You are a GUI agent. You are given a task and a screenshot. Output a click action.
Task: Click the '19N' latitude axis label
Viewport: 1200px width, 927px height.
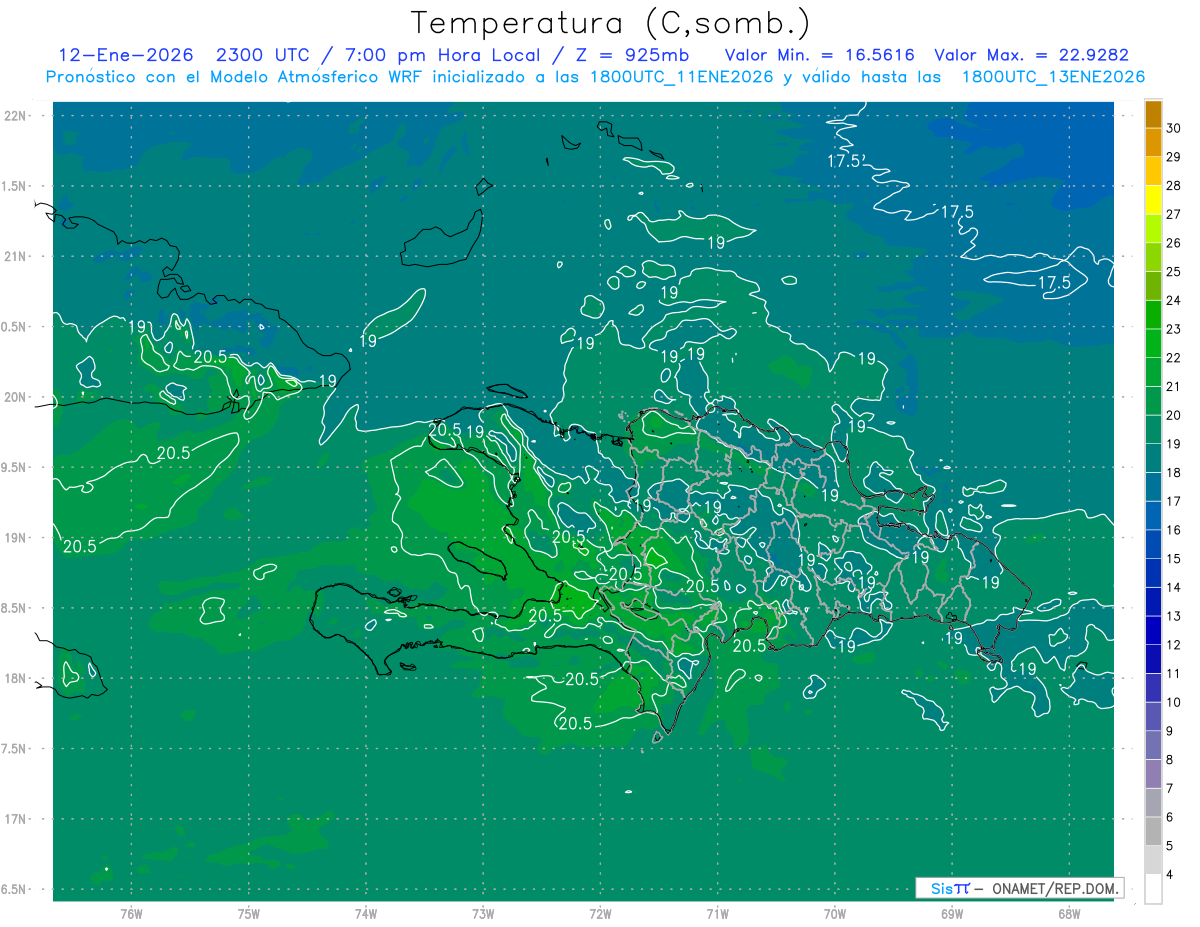tap(15, 538)
